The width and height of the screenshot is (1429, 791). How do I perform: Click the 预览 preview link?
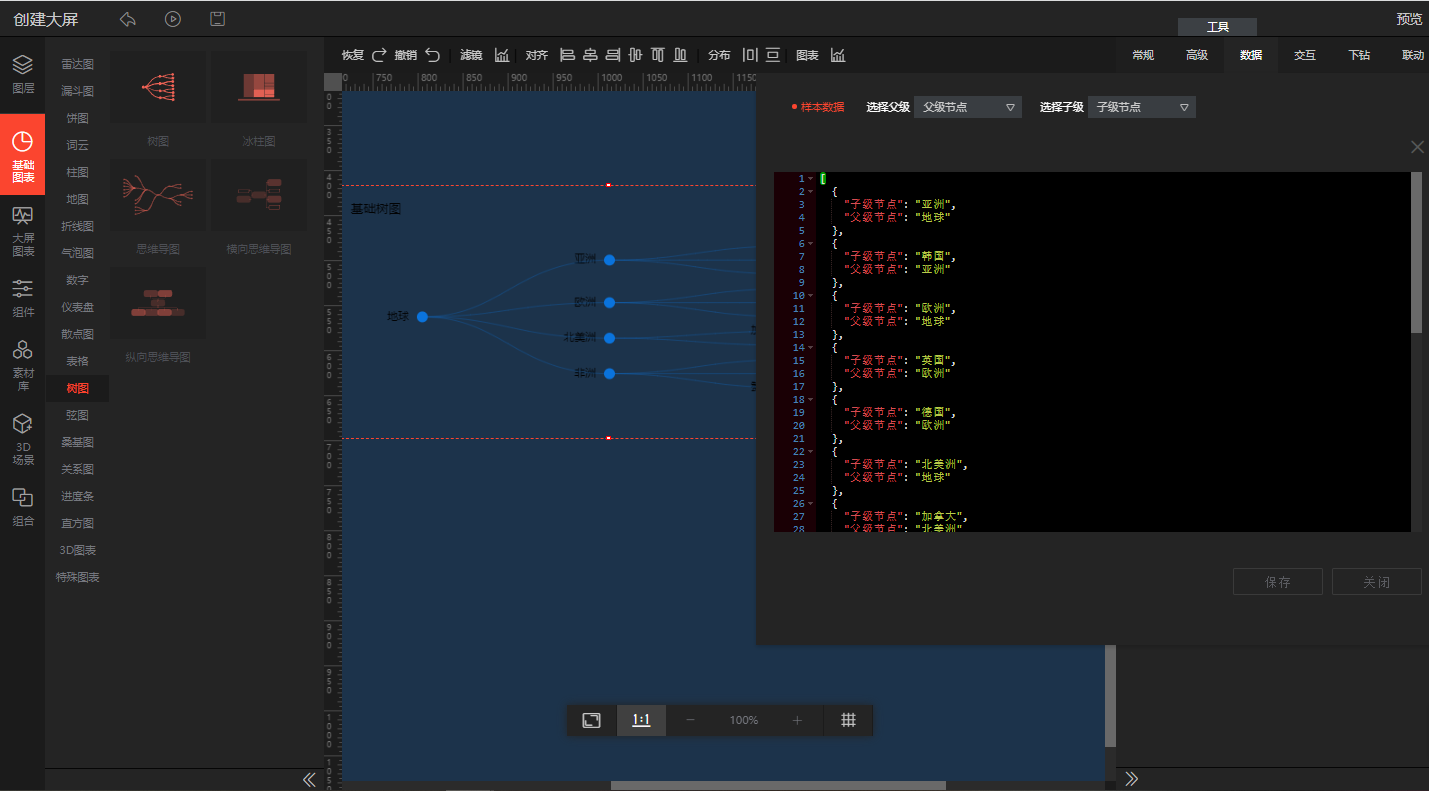coord(1409,19)
